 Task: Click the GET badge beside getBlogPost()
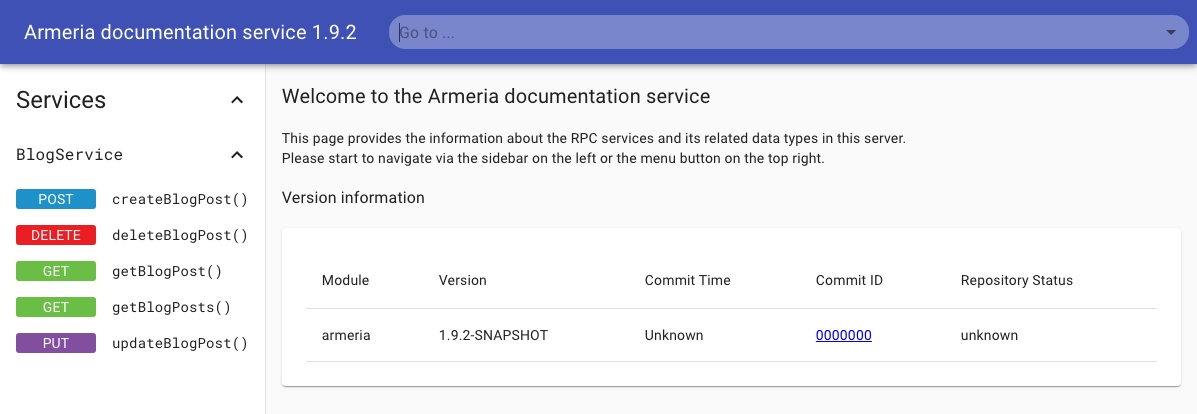(56, 271)
